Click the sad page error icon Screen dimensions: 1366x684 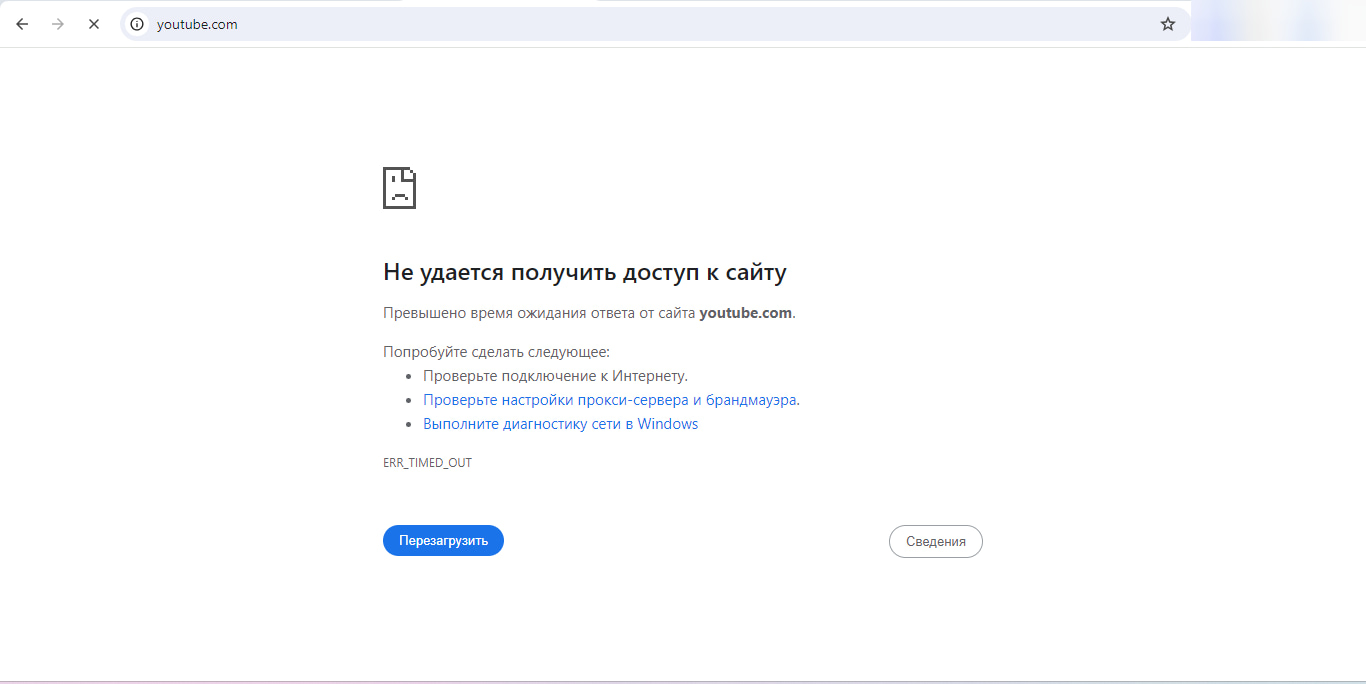click(399, 187)
